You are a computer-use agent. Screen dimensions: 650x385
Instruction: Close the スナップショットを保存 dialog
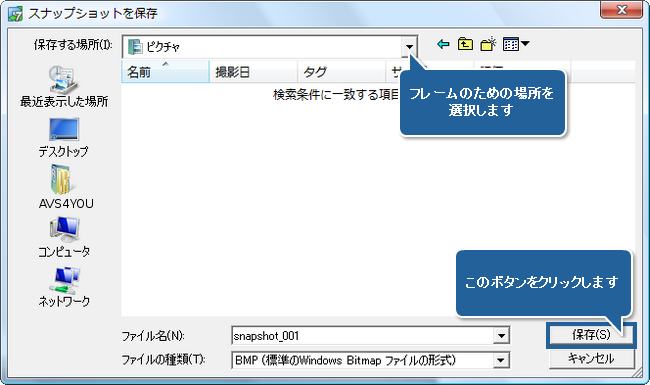621,10
